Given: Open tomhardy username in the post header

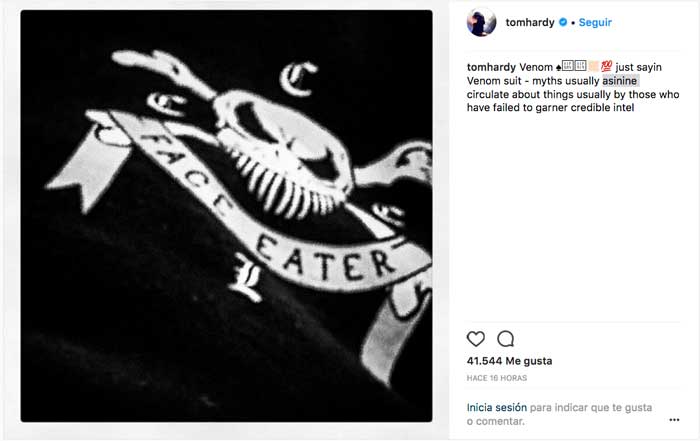Looking at the screenshot, I should coord(530,22).
